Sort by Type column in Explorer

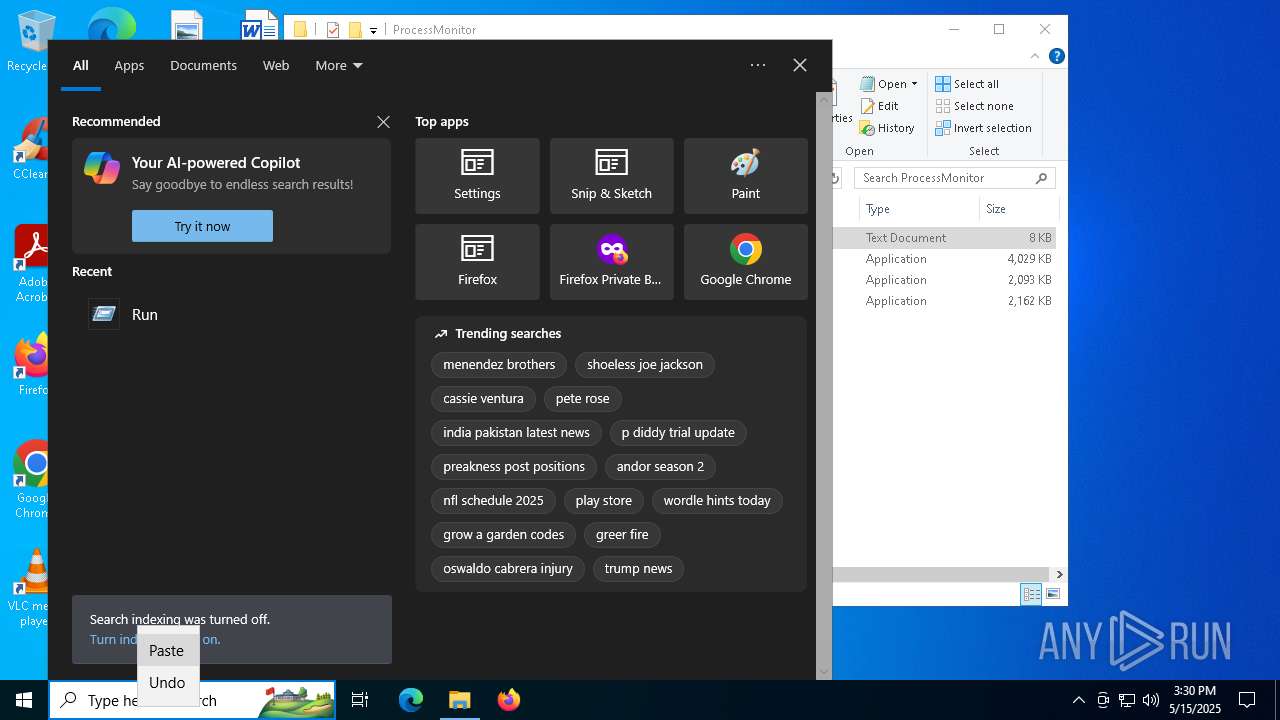pyautogui.click(x=918, y=209)
